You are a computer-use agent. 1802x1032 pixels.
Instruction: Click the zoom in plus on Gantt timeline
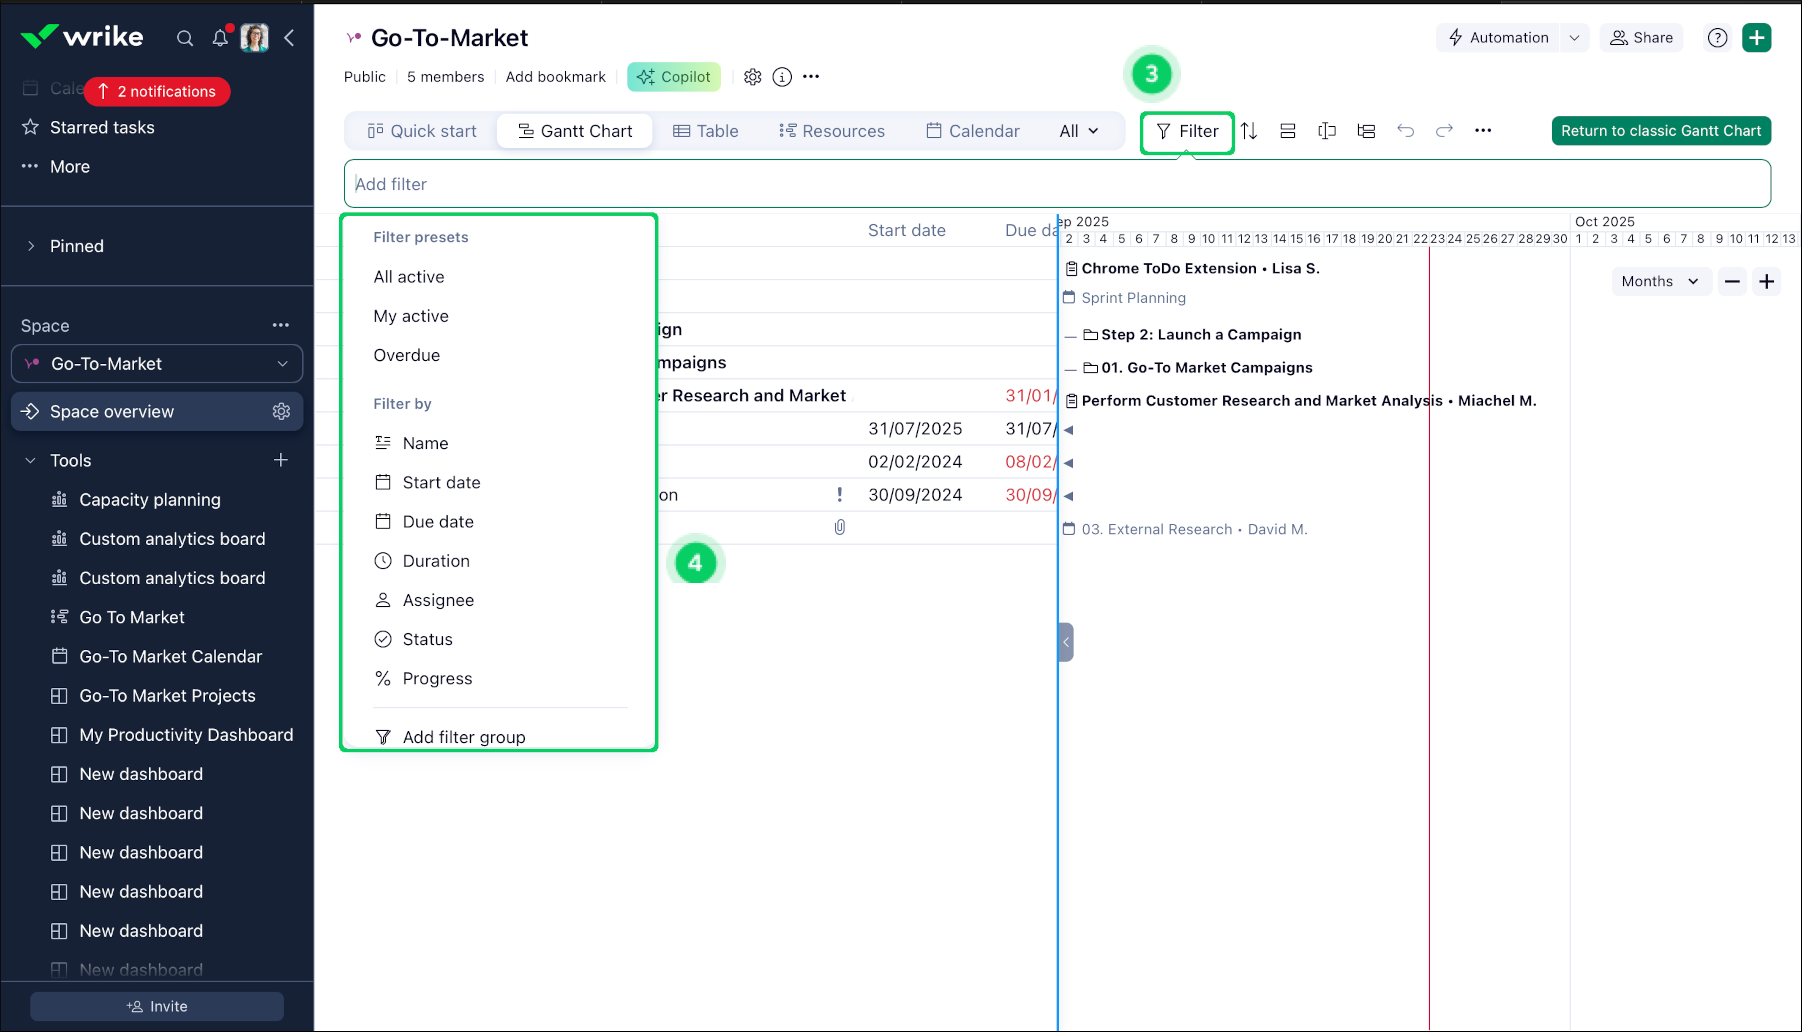point(1767,282)
